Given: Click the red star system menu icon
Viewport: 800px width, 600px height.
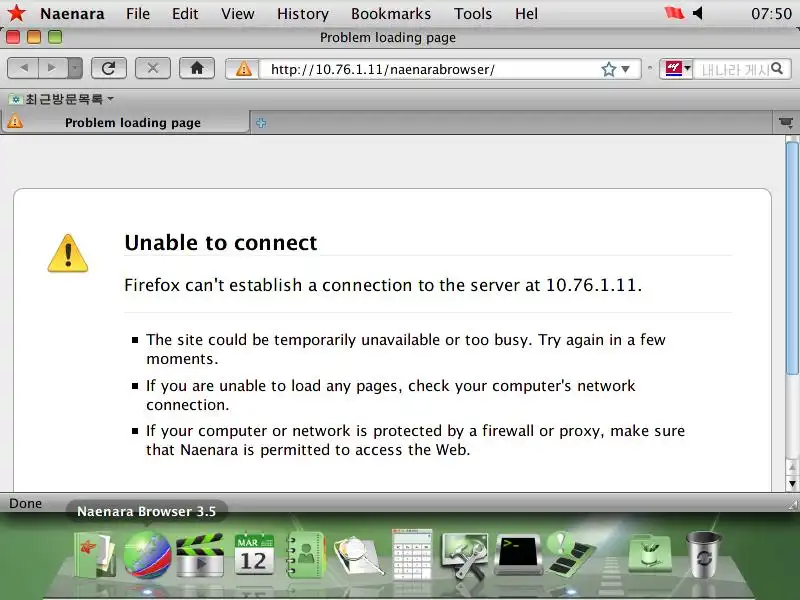Looking at the screenshot, I should point(16,13).
